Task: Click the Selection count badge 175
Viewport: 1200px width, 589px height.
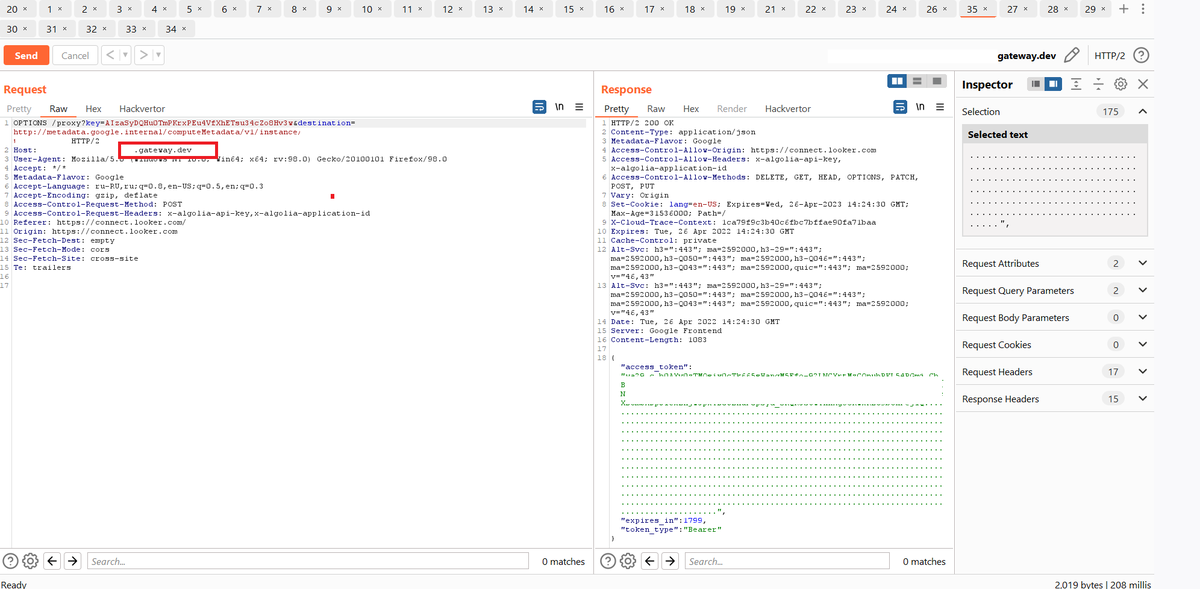Action: point(1111,111)
